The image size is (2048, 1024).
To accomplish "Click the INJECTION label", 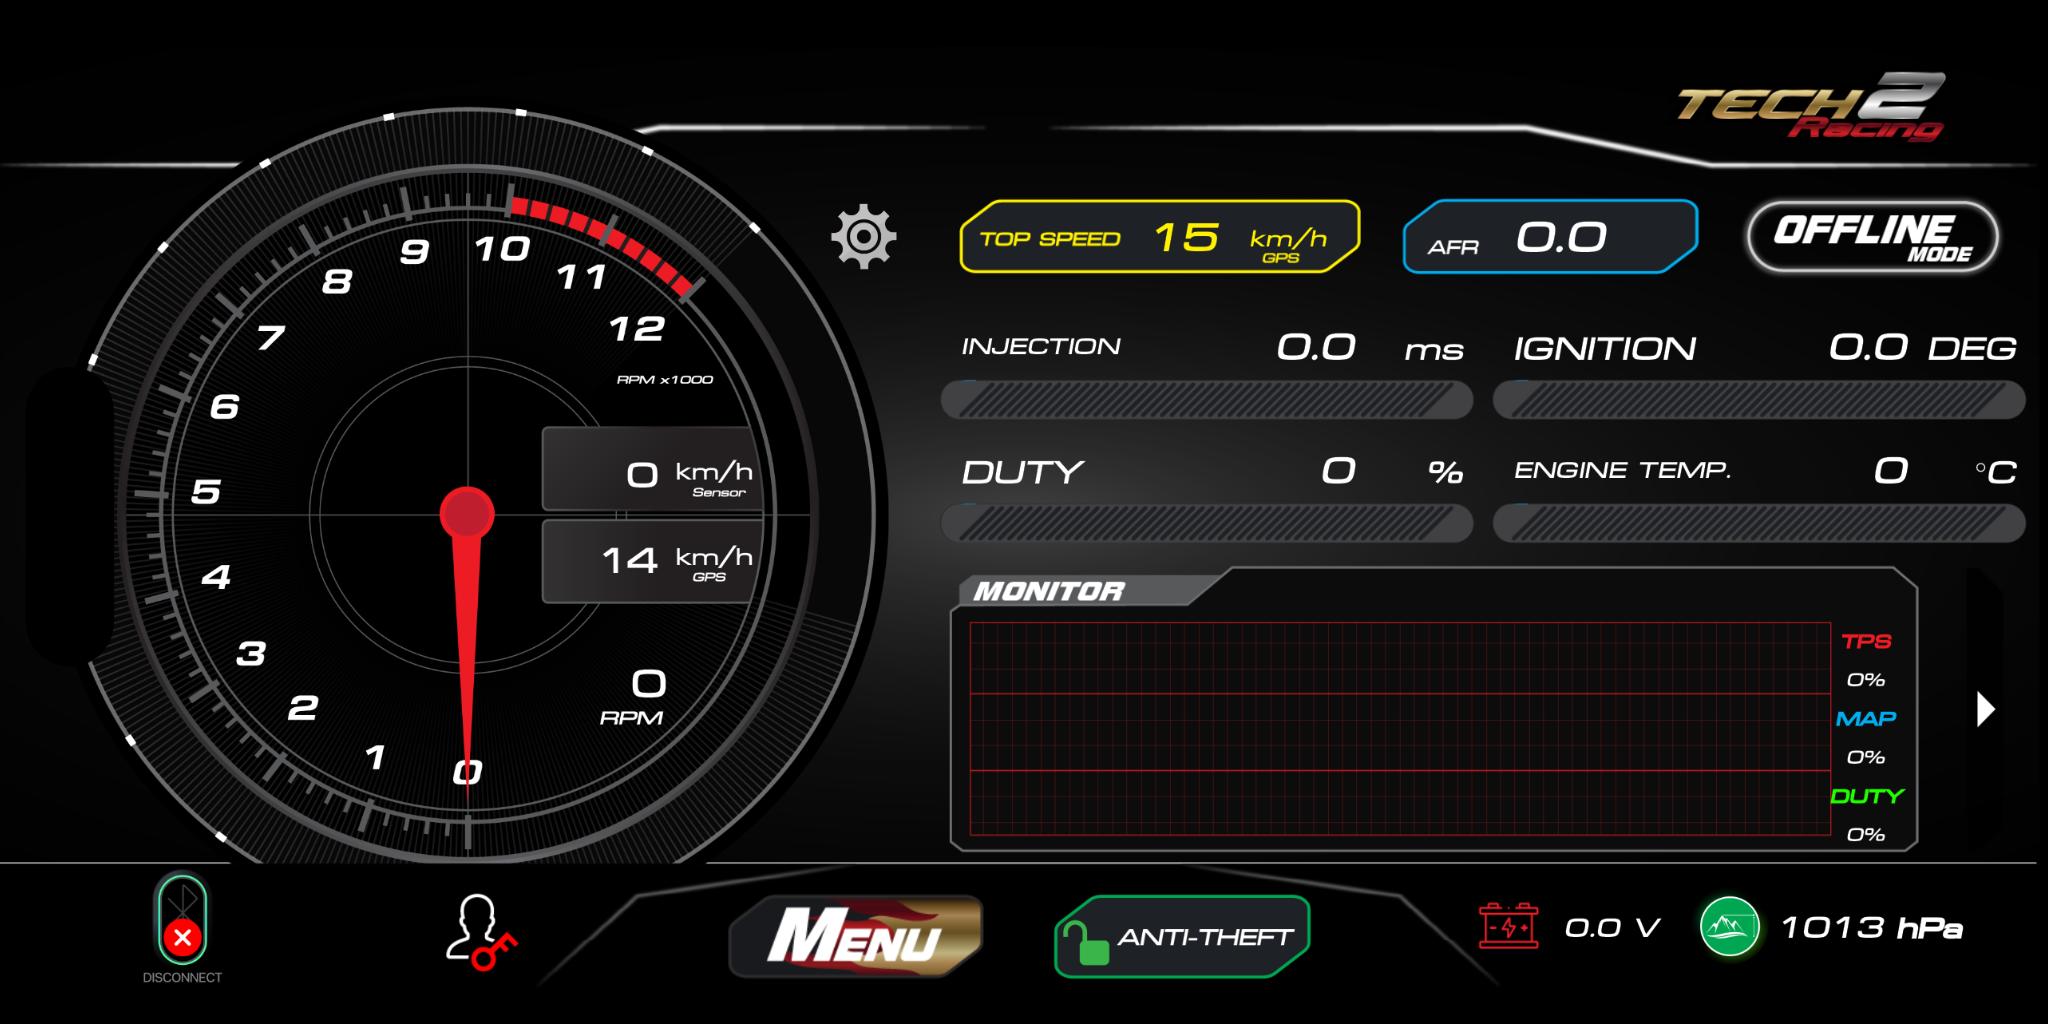I will tap(1041, 346).
